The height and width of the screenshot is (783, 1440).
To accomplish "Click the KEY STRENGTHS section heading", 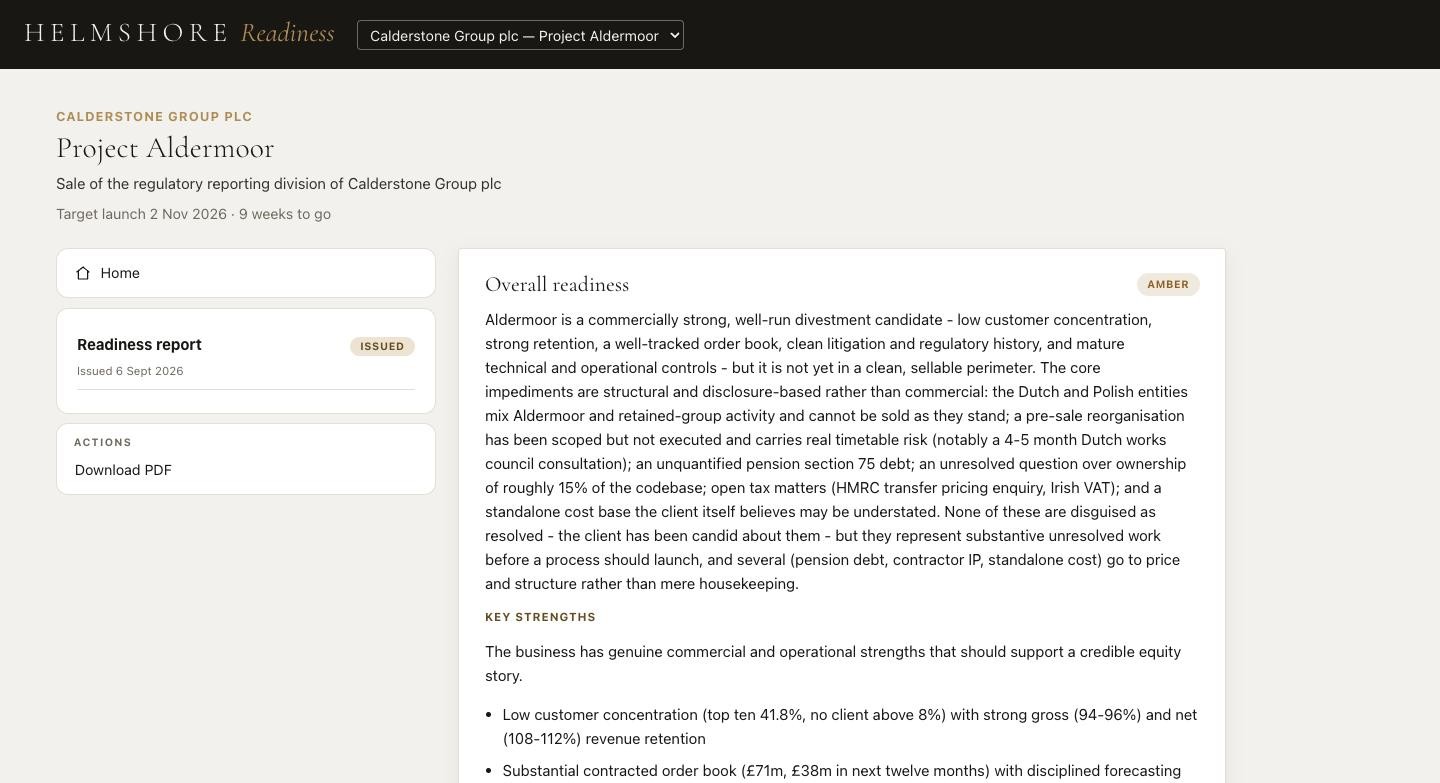I will [540, 617].
